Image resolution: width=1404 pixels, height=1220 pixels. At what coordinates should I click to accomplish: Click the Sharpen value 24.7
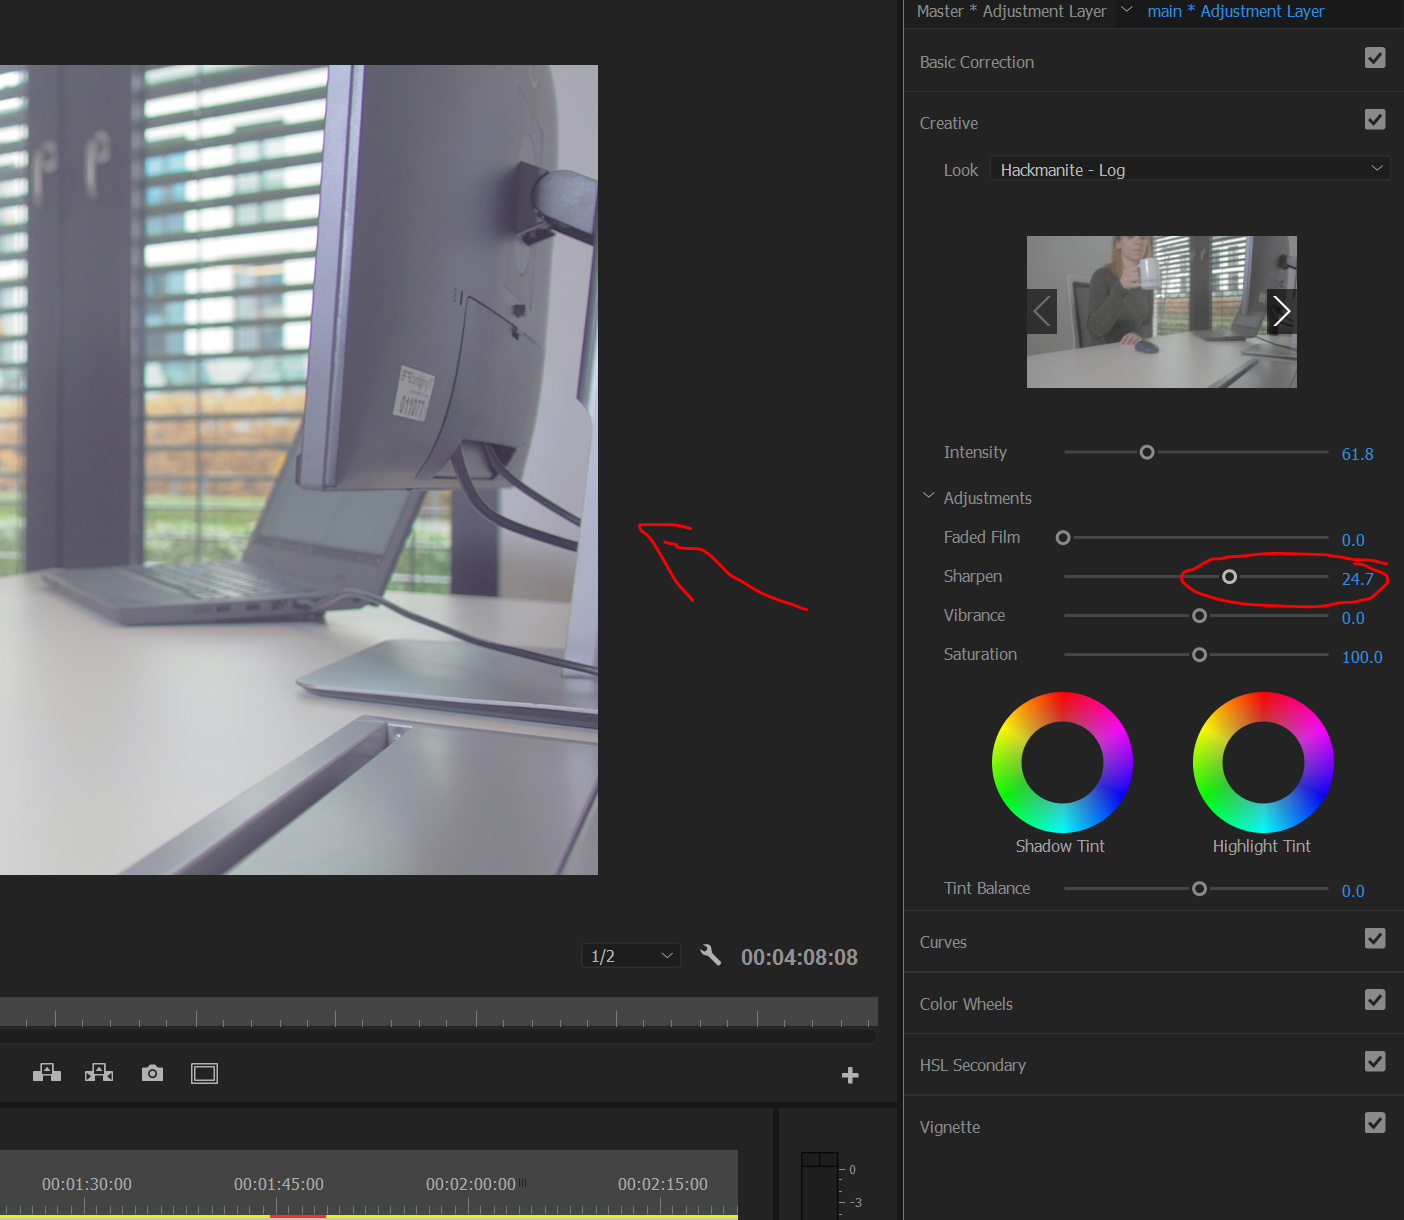(1357, 579)
